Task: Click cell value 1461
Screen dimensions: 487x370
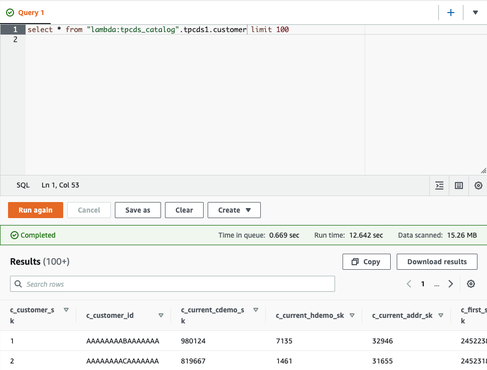Action: 284,361
